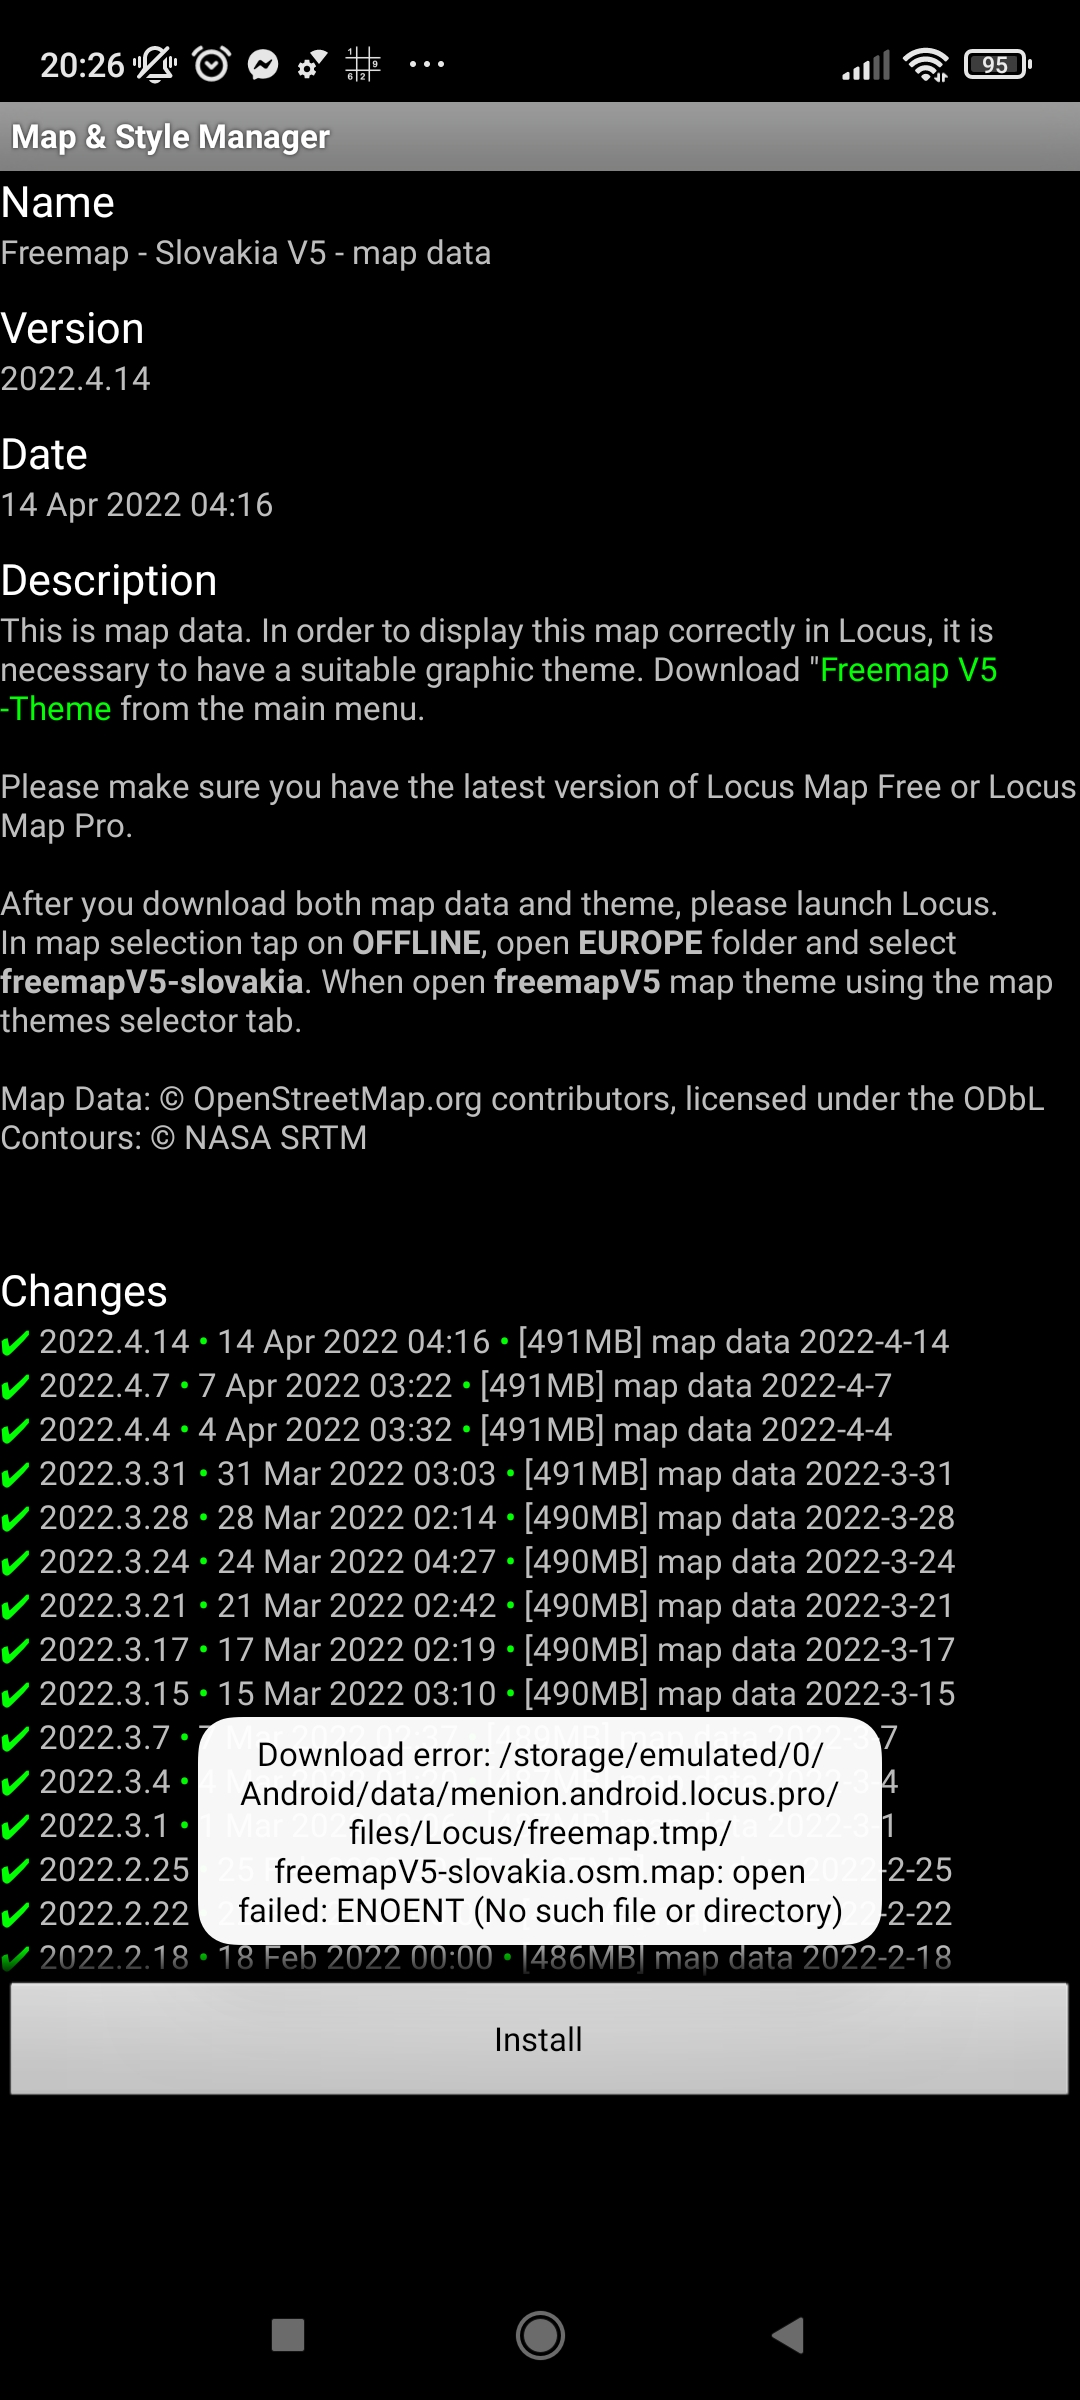Tap the green checkmark for 2022.3.17
Image resolution: width=1080 pixels, height=2400 pixels.
click(x=15, y=1651)
